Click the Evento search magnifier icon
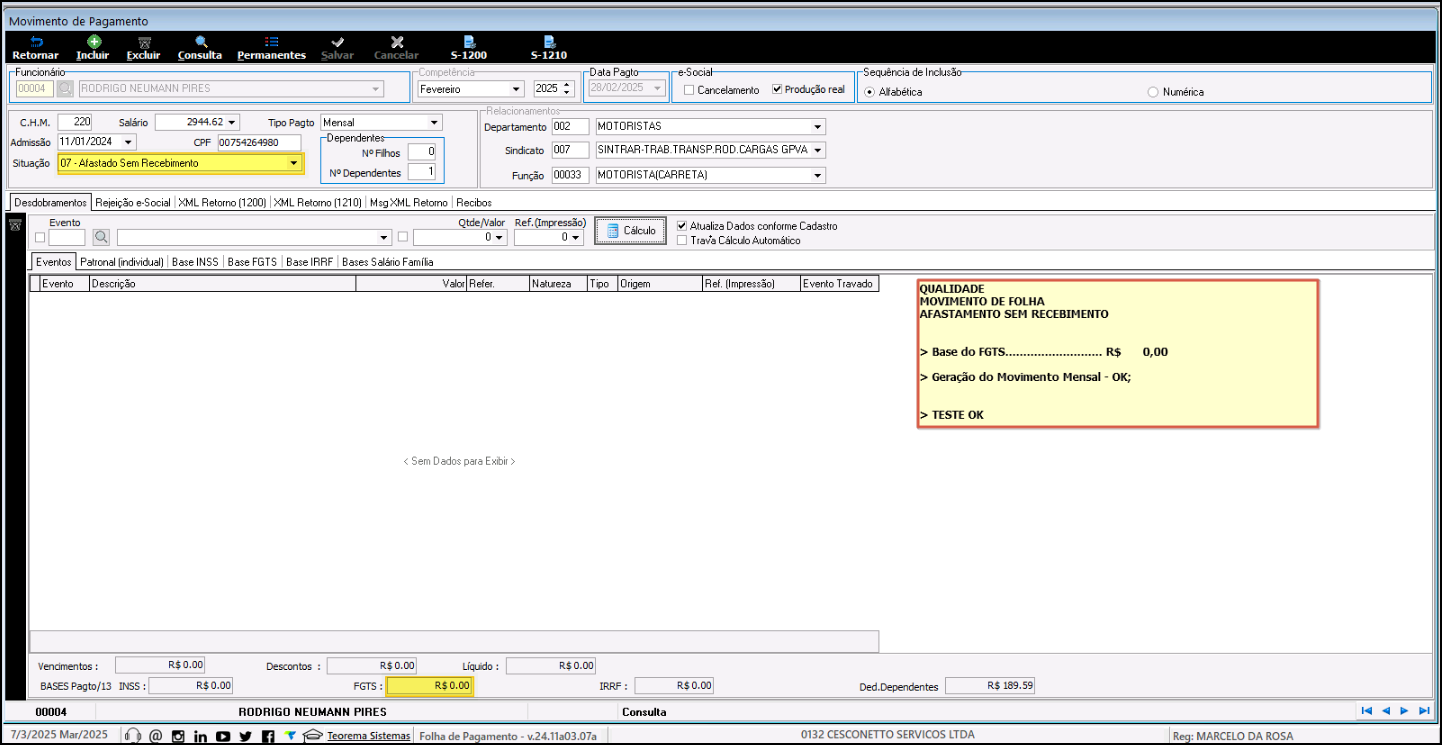1442x745 pixels. click(101, 237)
